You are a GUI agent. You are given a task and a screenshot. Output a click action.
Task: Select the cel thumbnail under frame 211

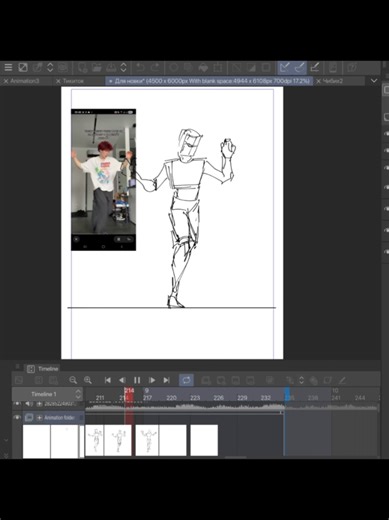click(94, 440)
